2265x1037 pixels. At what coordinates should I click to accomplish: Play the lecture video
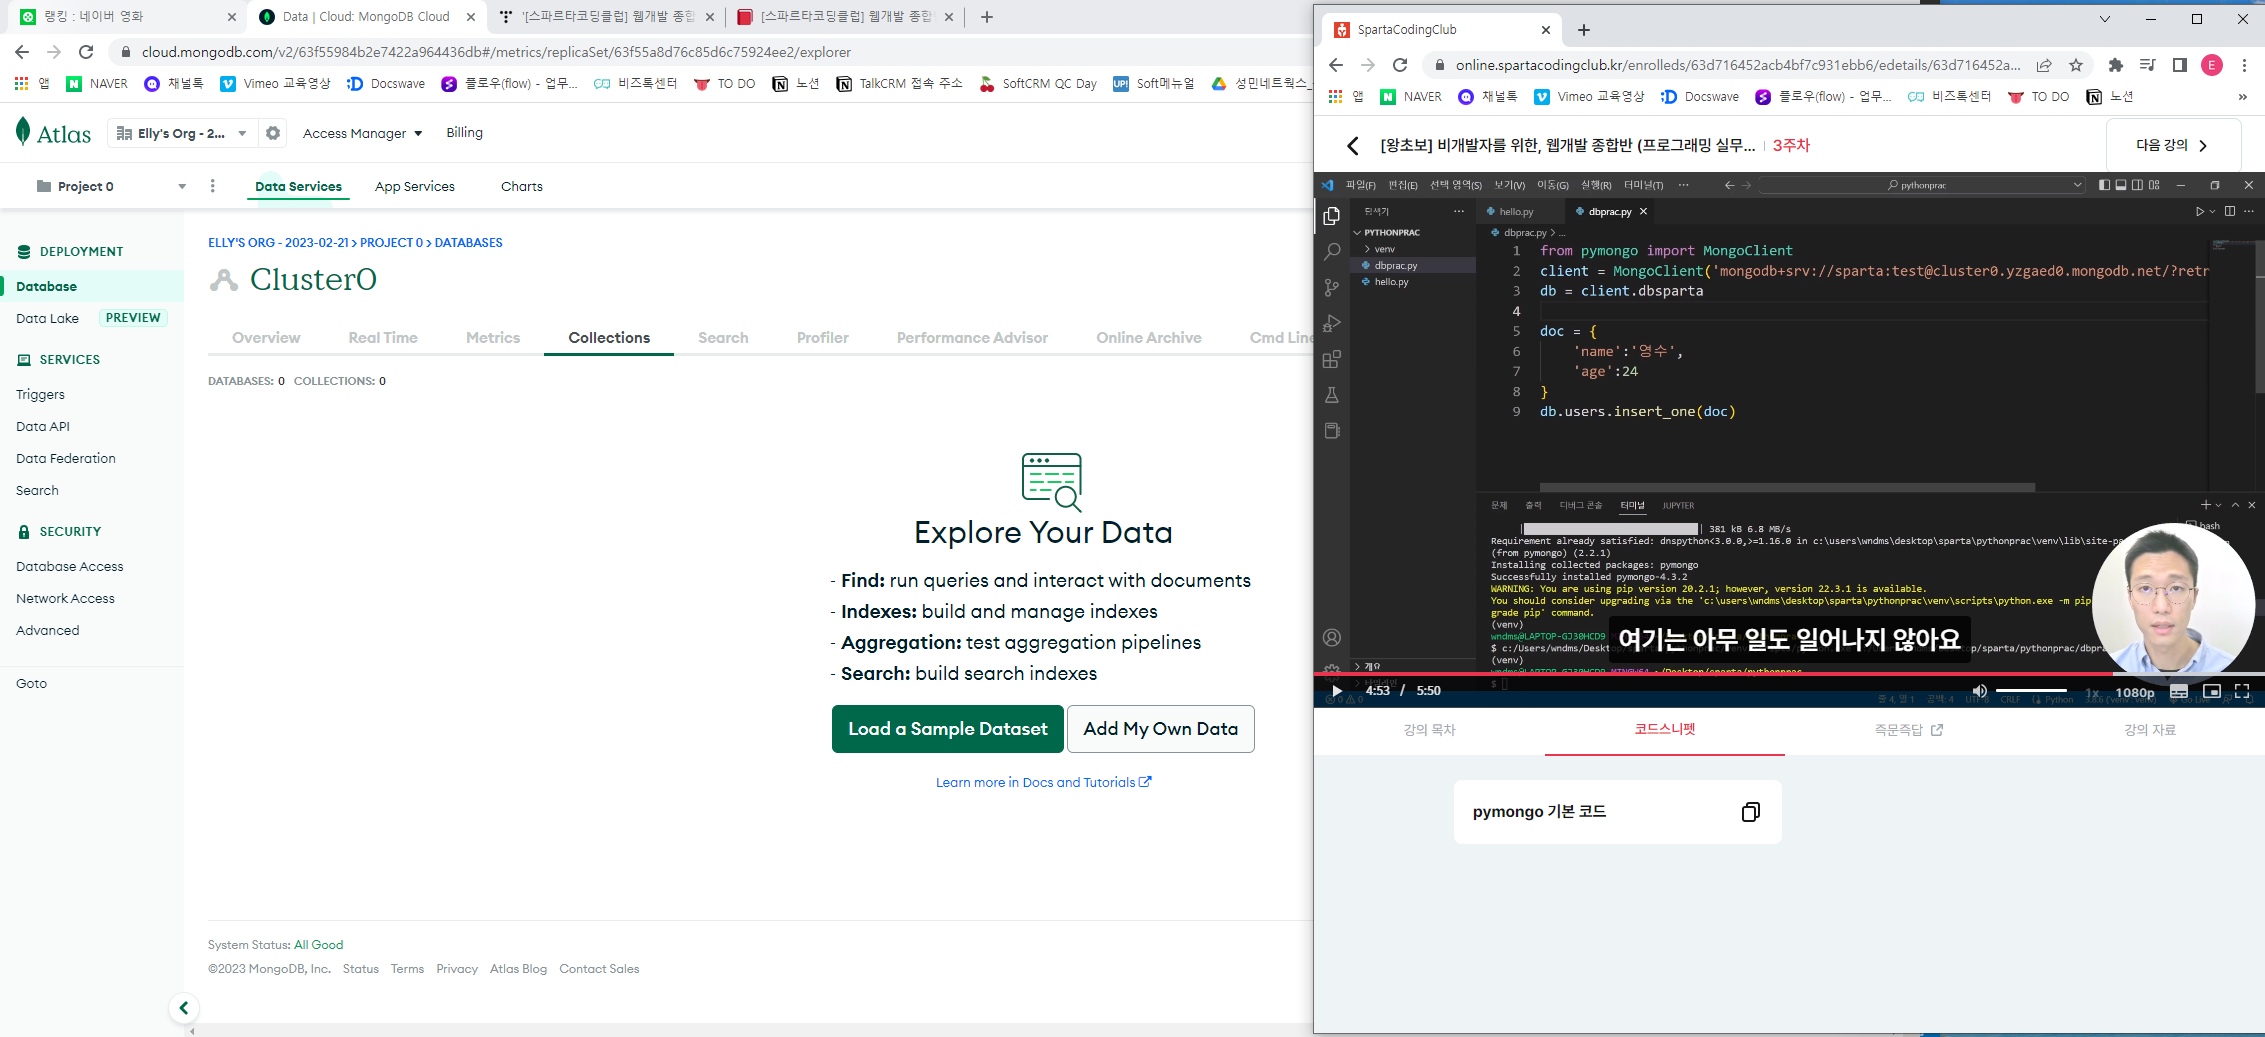[x=1337, y=691]
